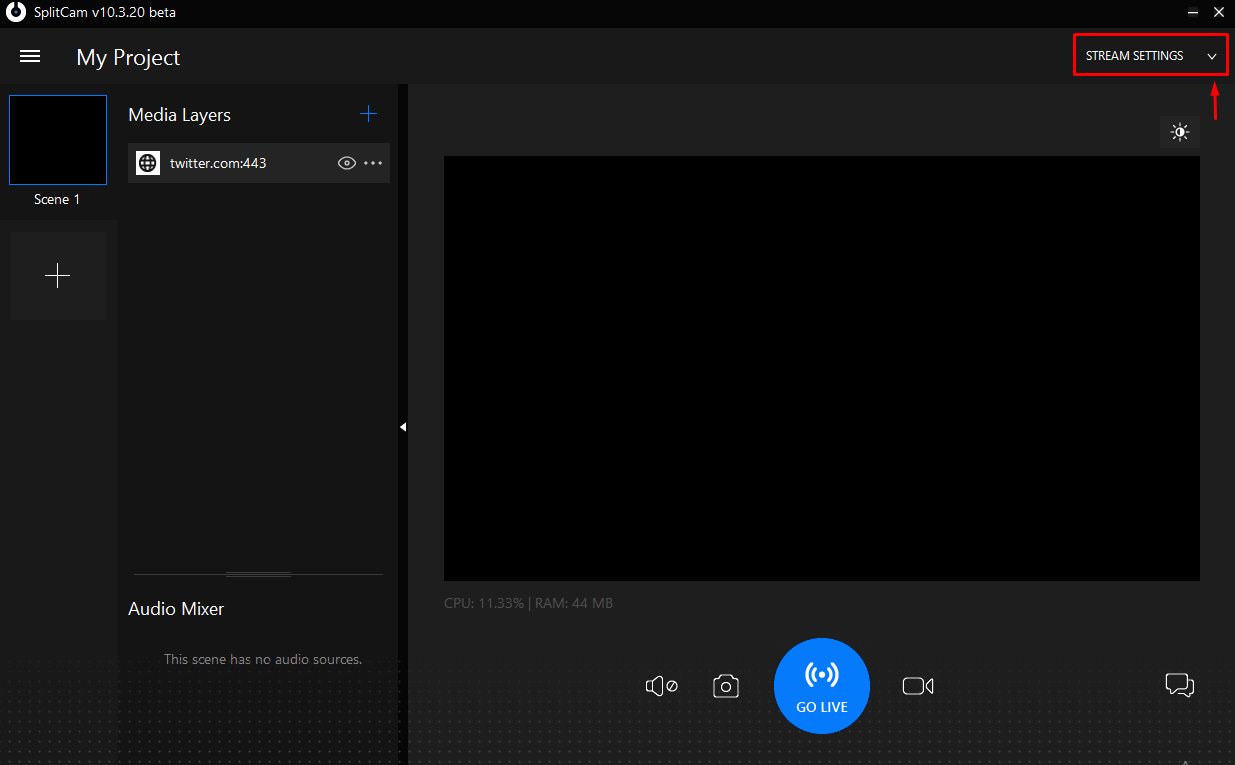1235x765 pixels.
Task: Click the SplitCam logo in title bar
Action: coord(16,13)
